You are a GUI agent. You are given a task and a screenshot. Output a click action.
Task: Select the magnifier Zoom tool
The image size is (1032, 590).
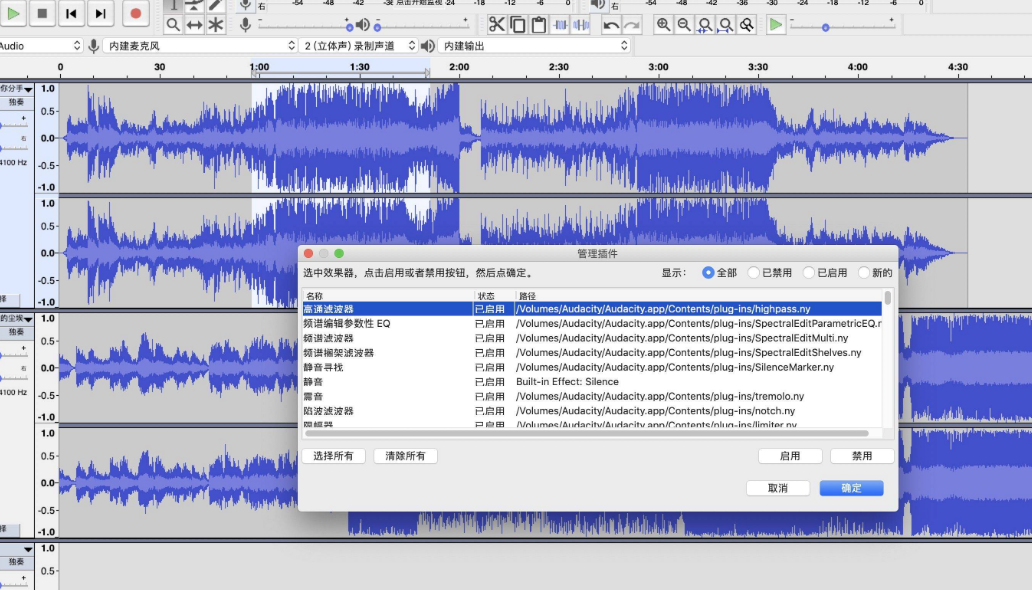tap(173, 25)
